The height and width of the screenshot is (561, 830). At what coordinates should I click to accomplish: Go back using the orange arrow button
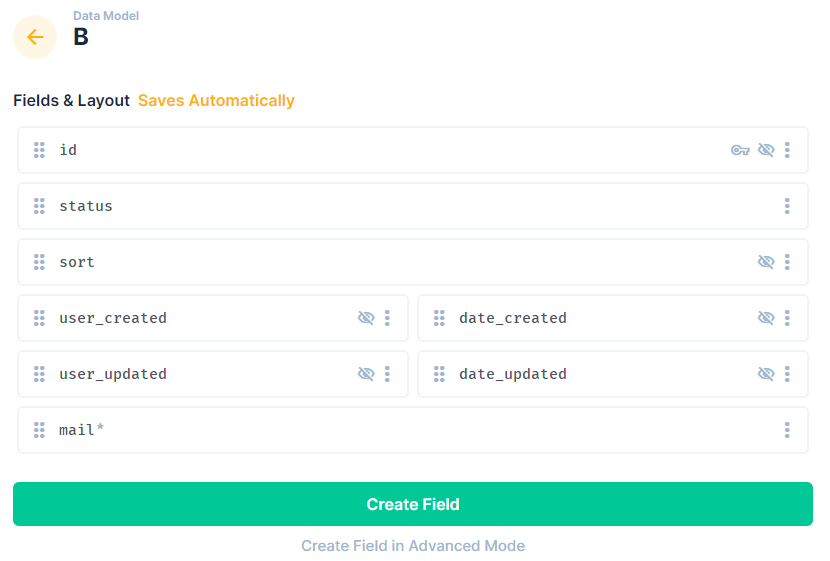coord(35,37)
